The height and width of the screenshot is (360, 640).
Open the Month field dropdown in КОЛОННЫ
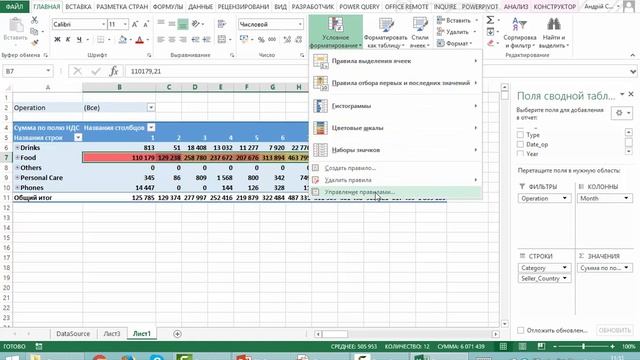626,198
